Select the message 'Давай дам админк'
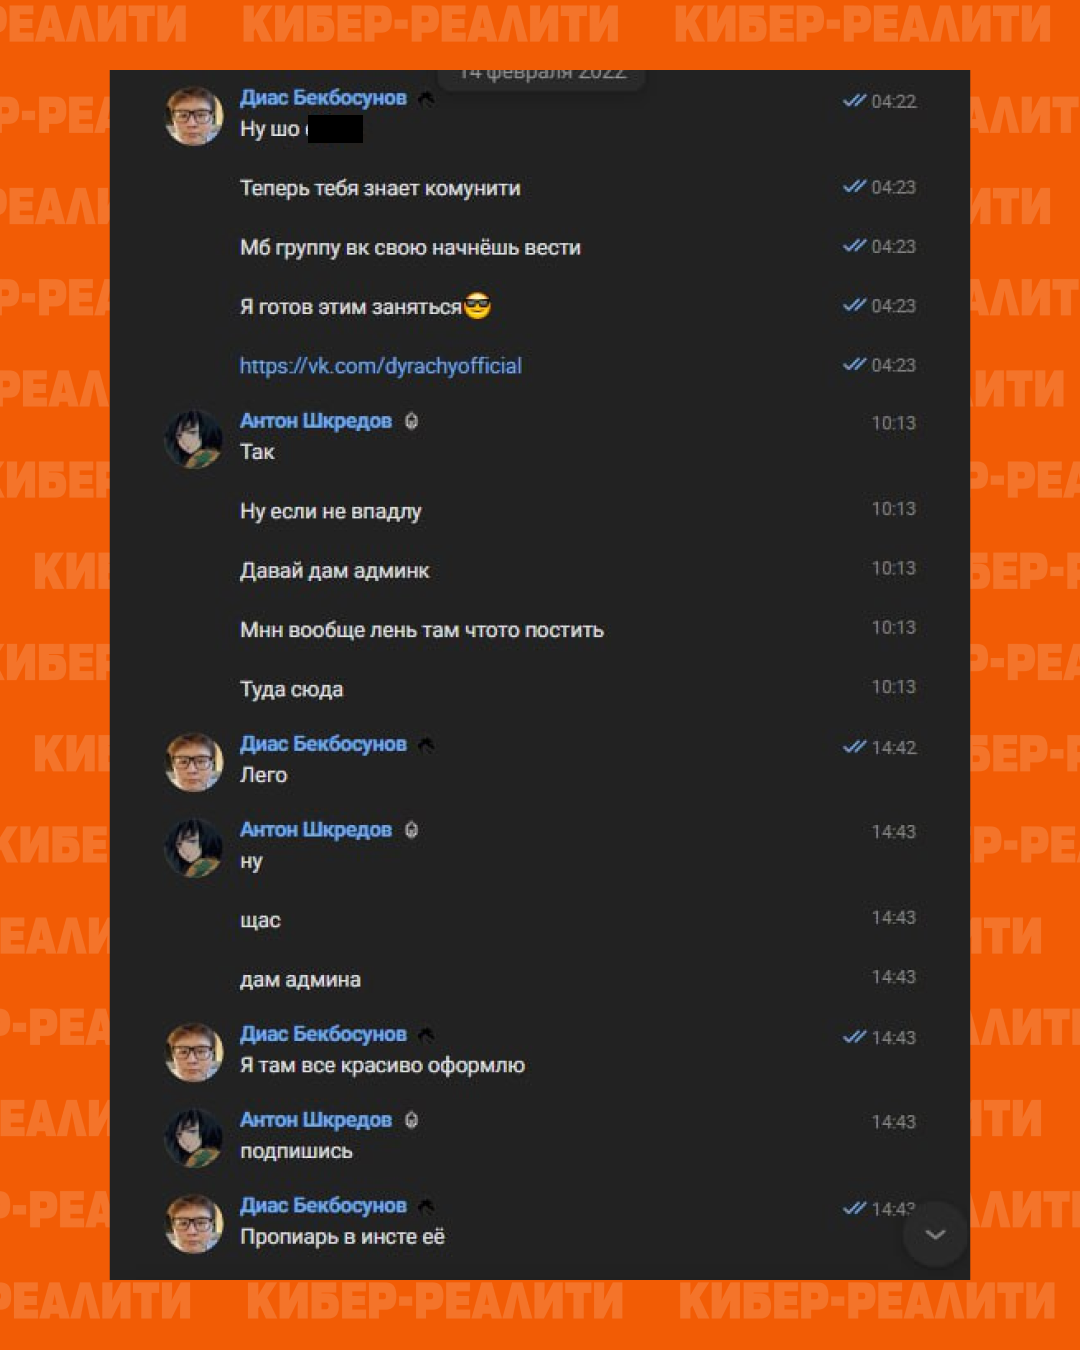Image resolution: width=1080 pixels, height=1350 pixels. tap(334, 571)
